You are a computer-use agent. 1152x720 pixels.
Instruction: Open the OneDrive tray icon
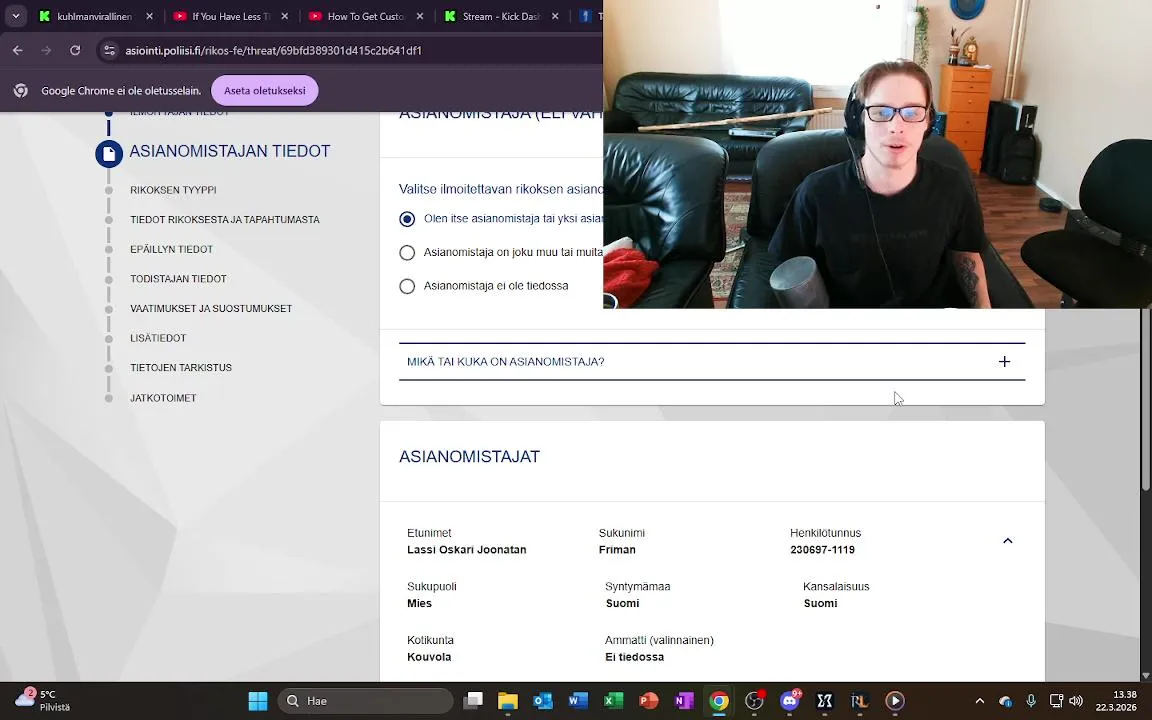tap(1005, 701)
